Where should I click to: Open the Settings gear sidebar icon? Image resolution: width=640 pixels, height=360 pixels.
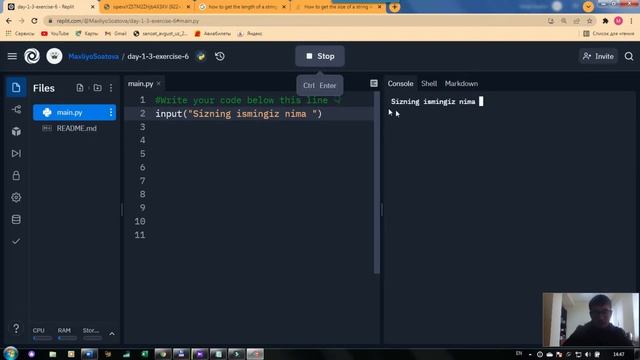[16, 198]
